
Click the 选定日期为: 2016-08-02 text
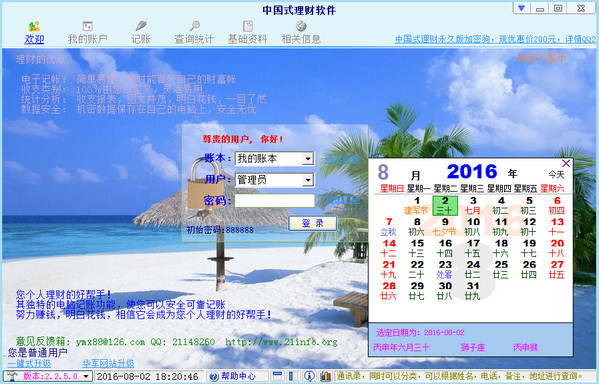(420, 332)
